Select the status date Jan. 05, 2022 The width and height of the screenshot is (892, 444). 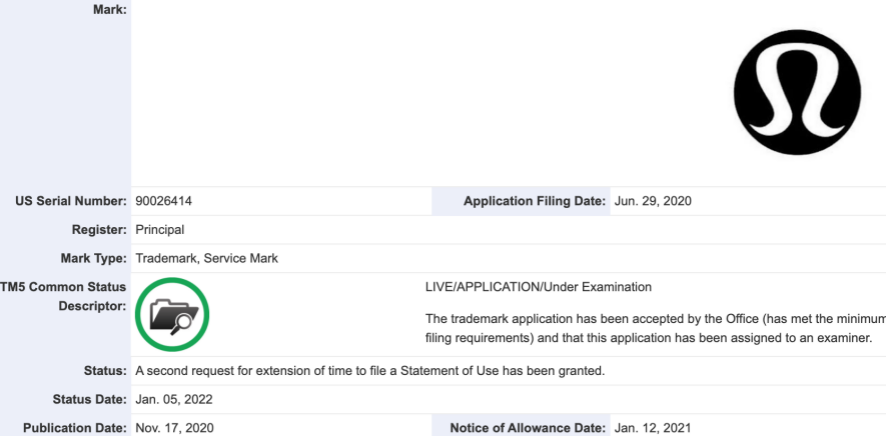174,400
